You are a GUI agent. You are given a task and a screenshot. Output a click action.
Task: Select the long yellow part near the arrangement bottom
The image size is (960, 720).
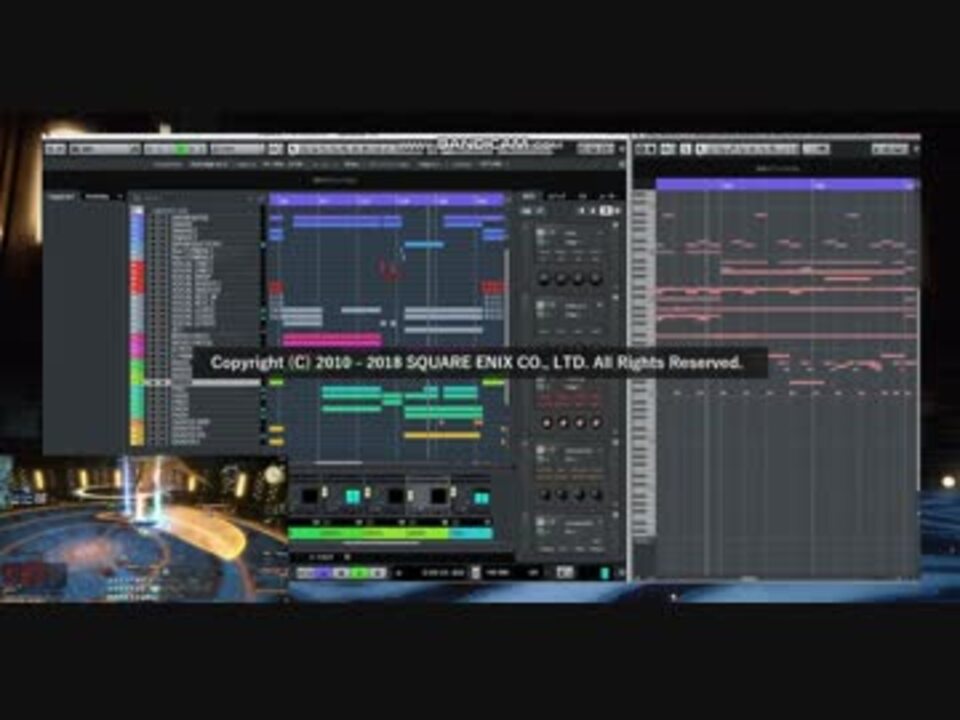click(x=442, y=435)
